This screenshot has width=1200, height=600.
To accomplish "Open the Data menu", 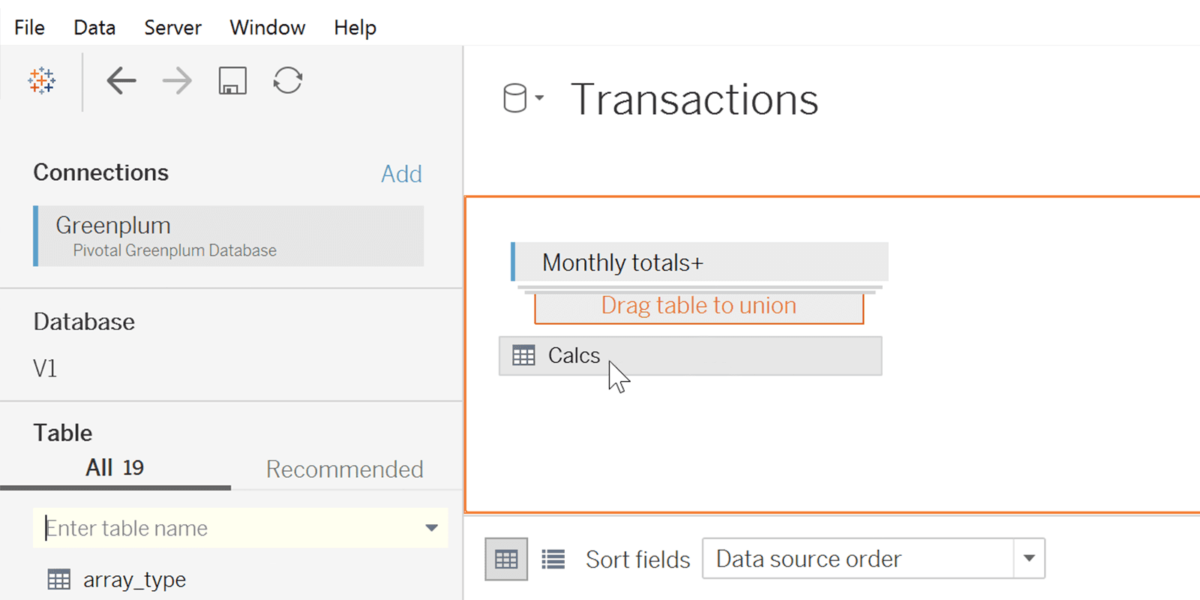I will pos(93,27).
